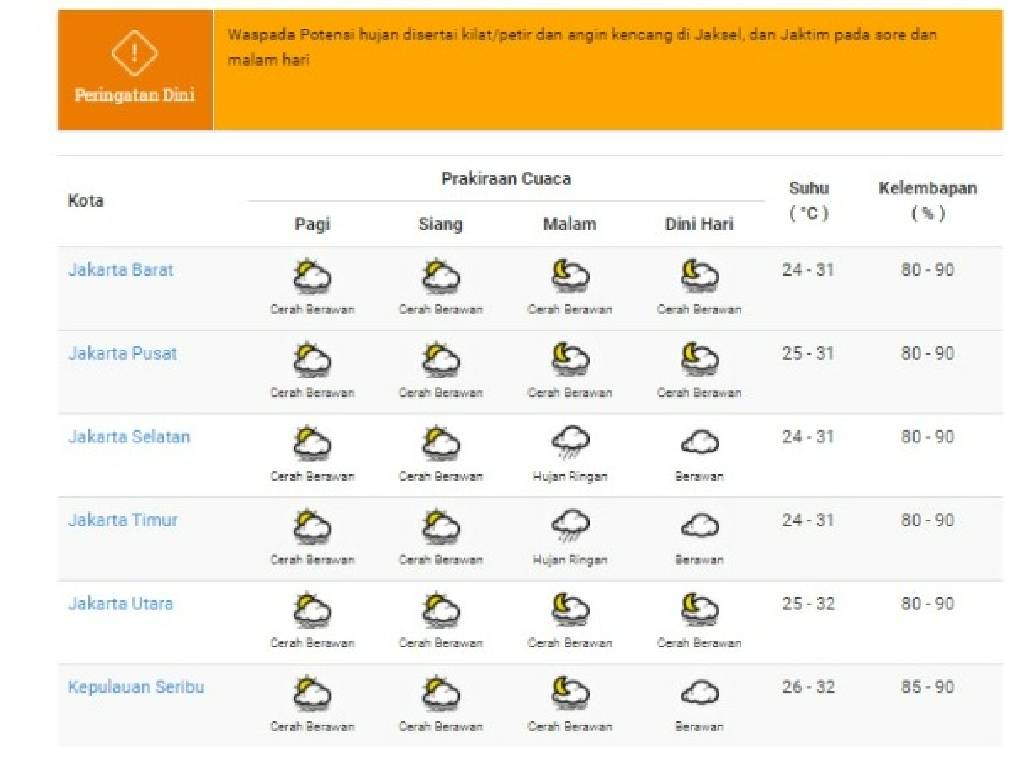This screenshot has height=768, width=1024.
Task: Click Jakarta Timur Malam rain icon
Action: click(x=570, y=526)
